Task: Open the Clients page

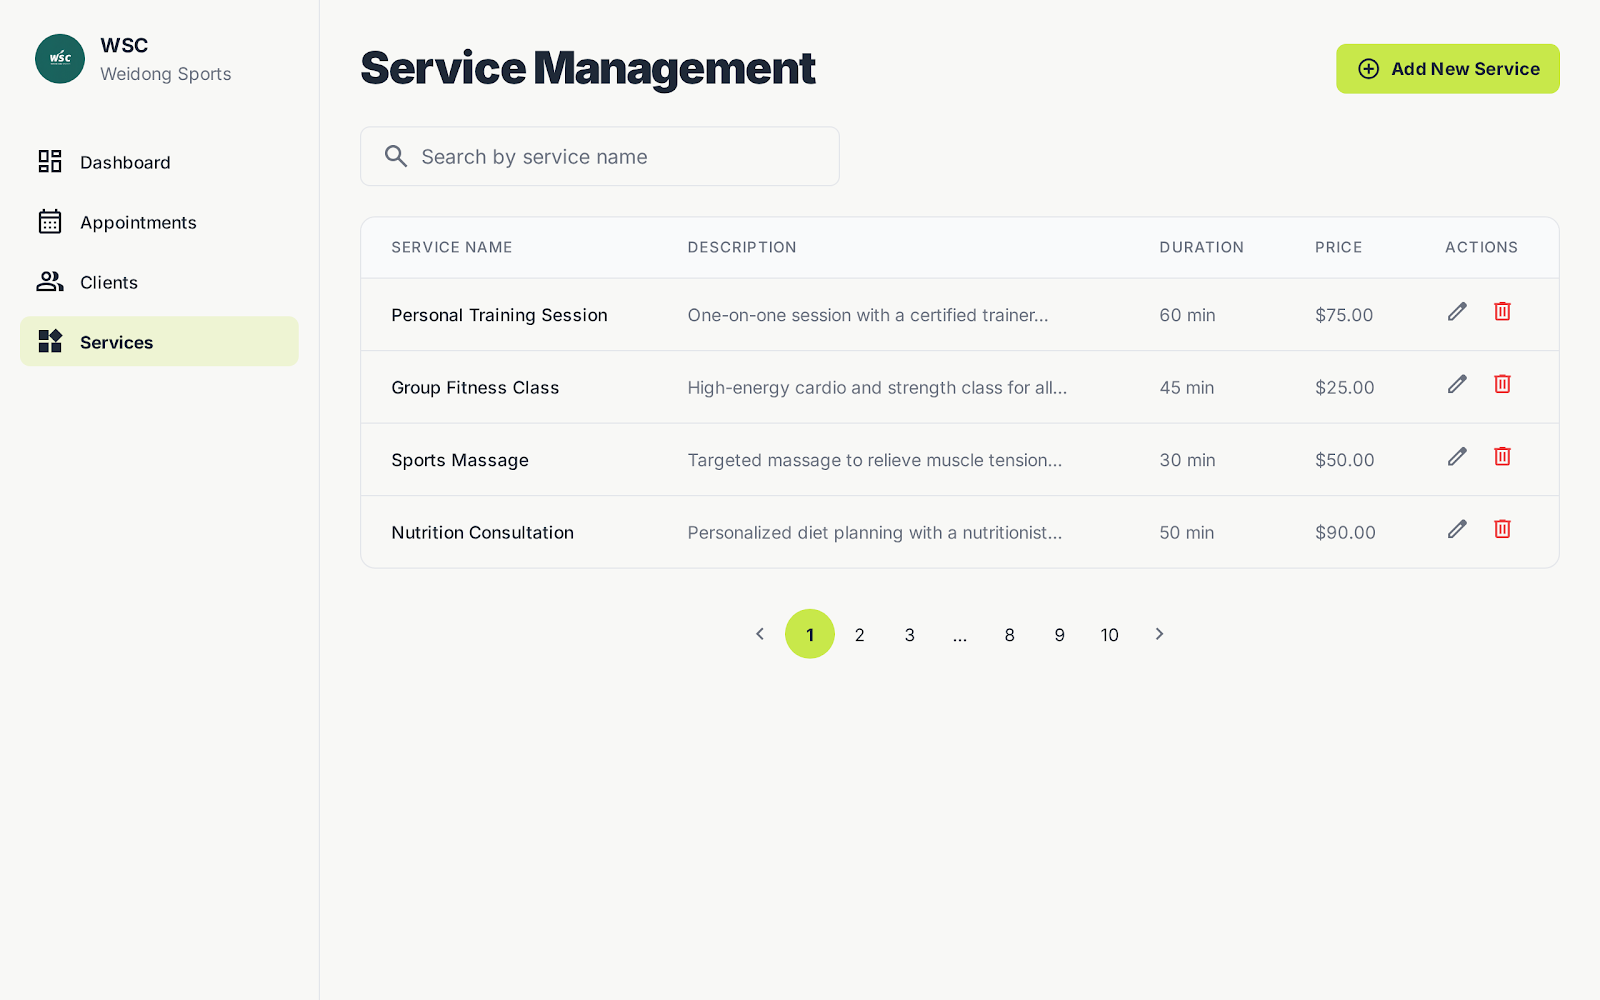Action: point(109,282)
